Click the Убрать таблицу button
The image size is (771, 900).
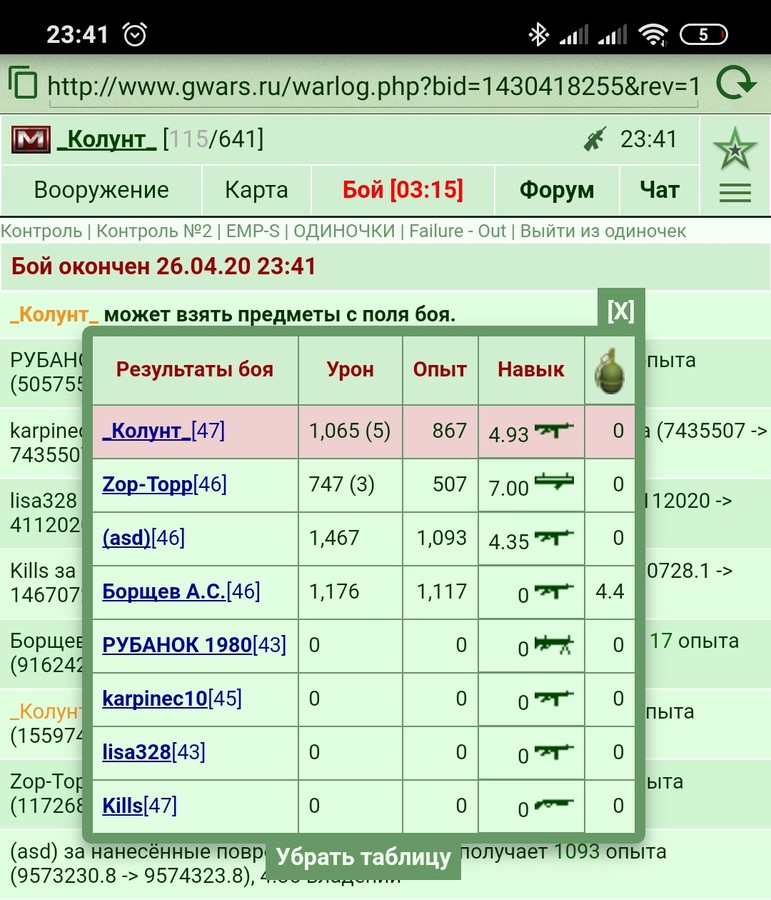pyautogui.click(x=363, y=857)
